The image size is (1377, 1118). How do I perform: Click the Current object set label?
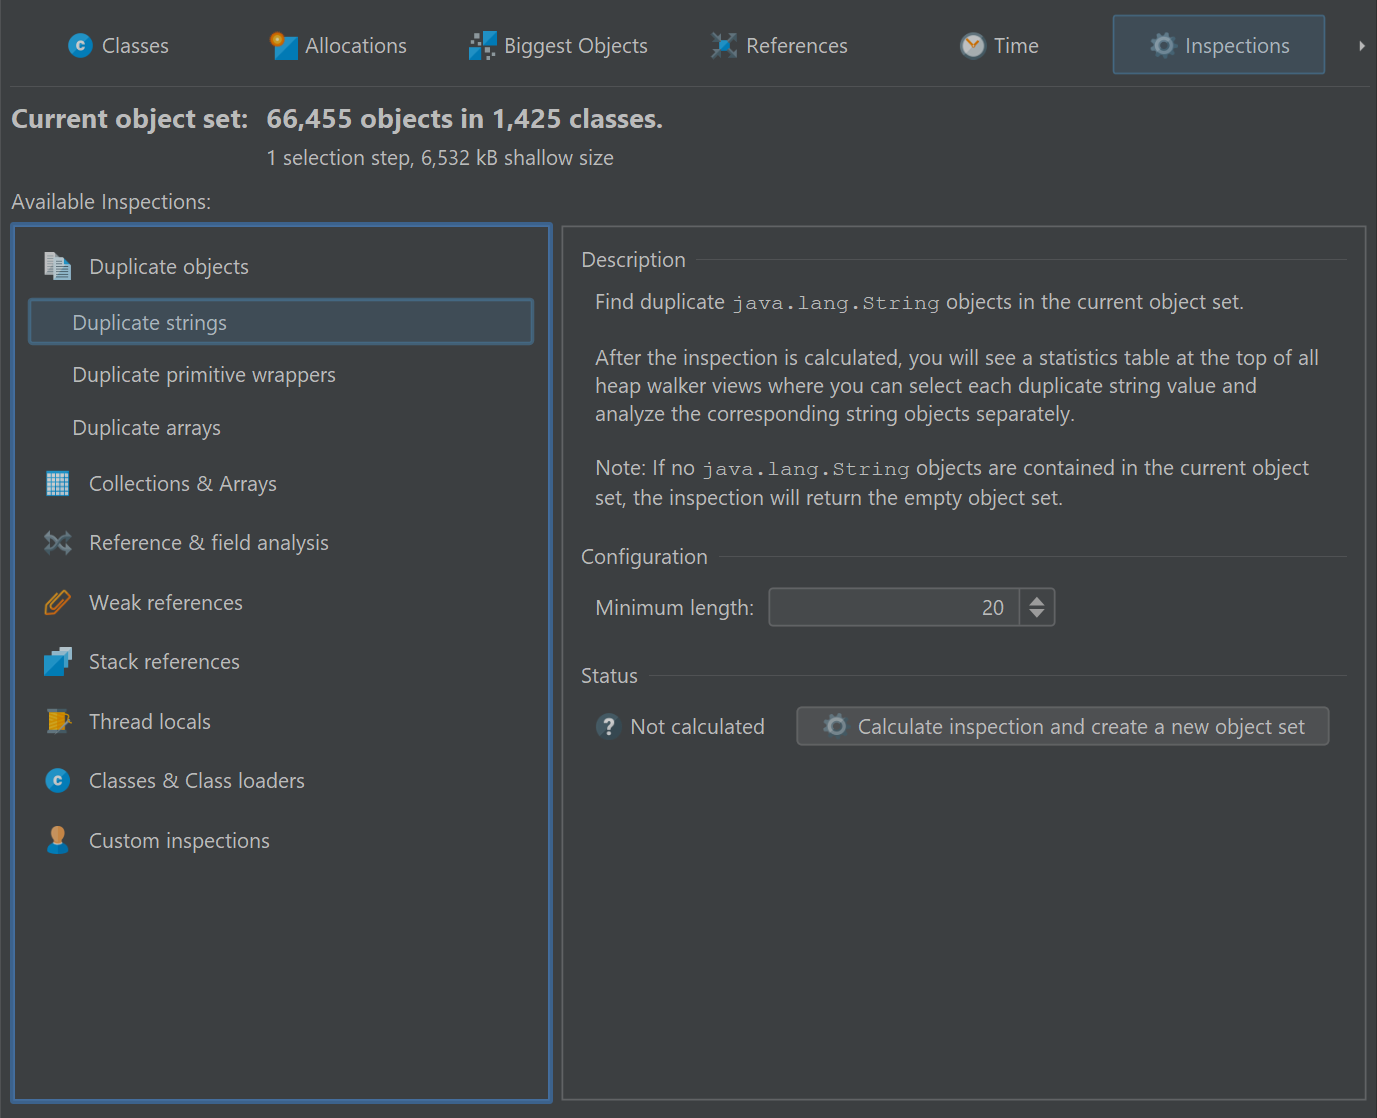click(130, 119)
